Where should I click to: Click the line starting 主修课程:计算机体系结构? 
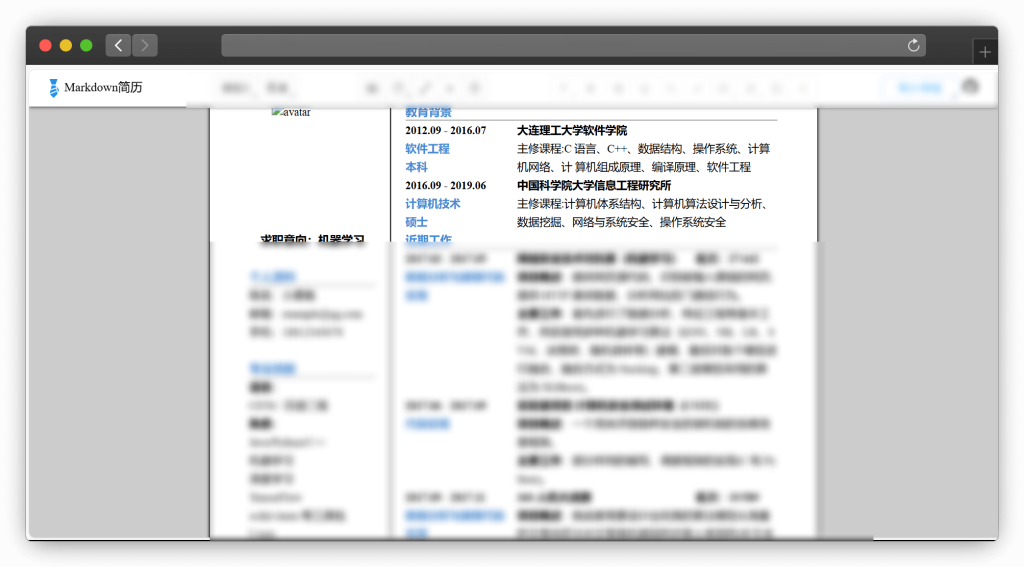tap(641, 204)
